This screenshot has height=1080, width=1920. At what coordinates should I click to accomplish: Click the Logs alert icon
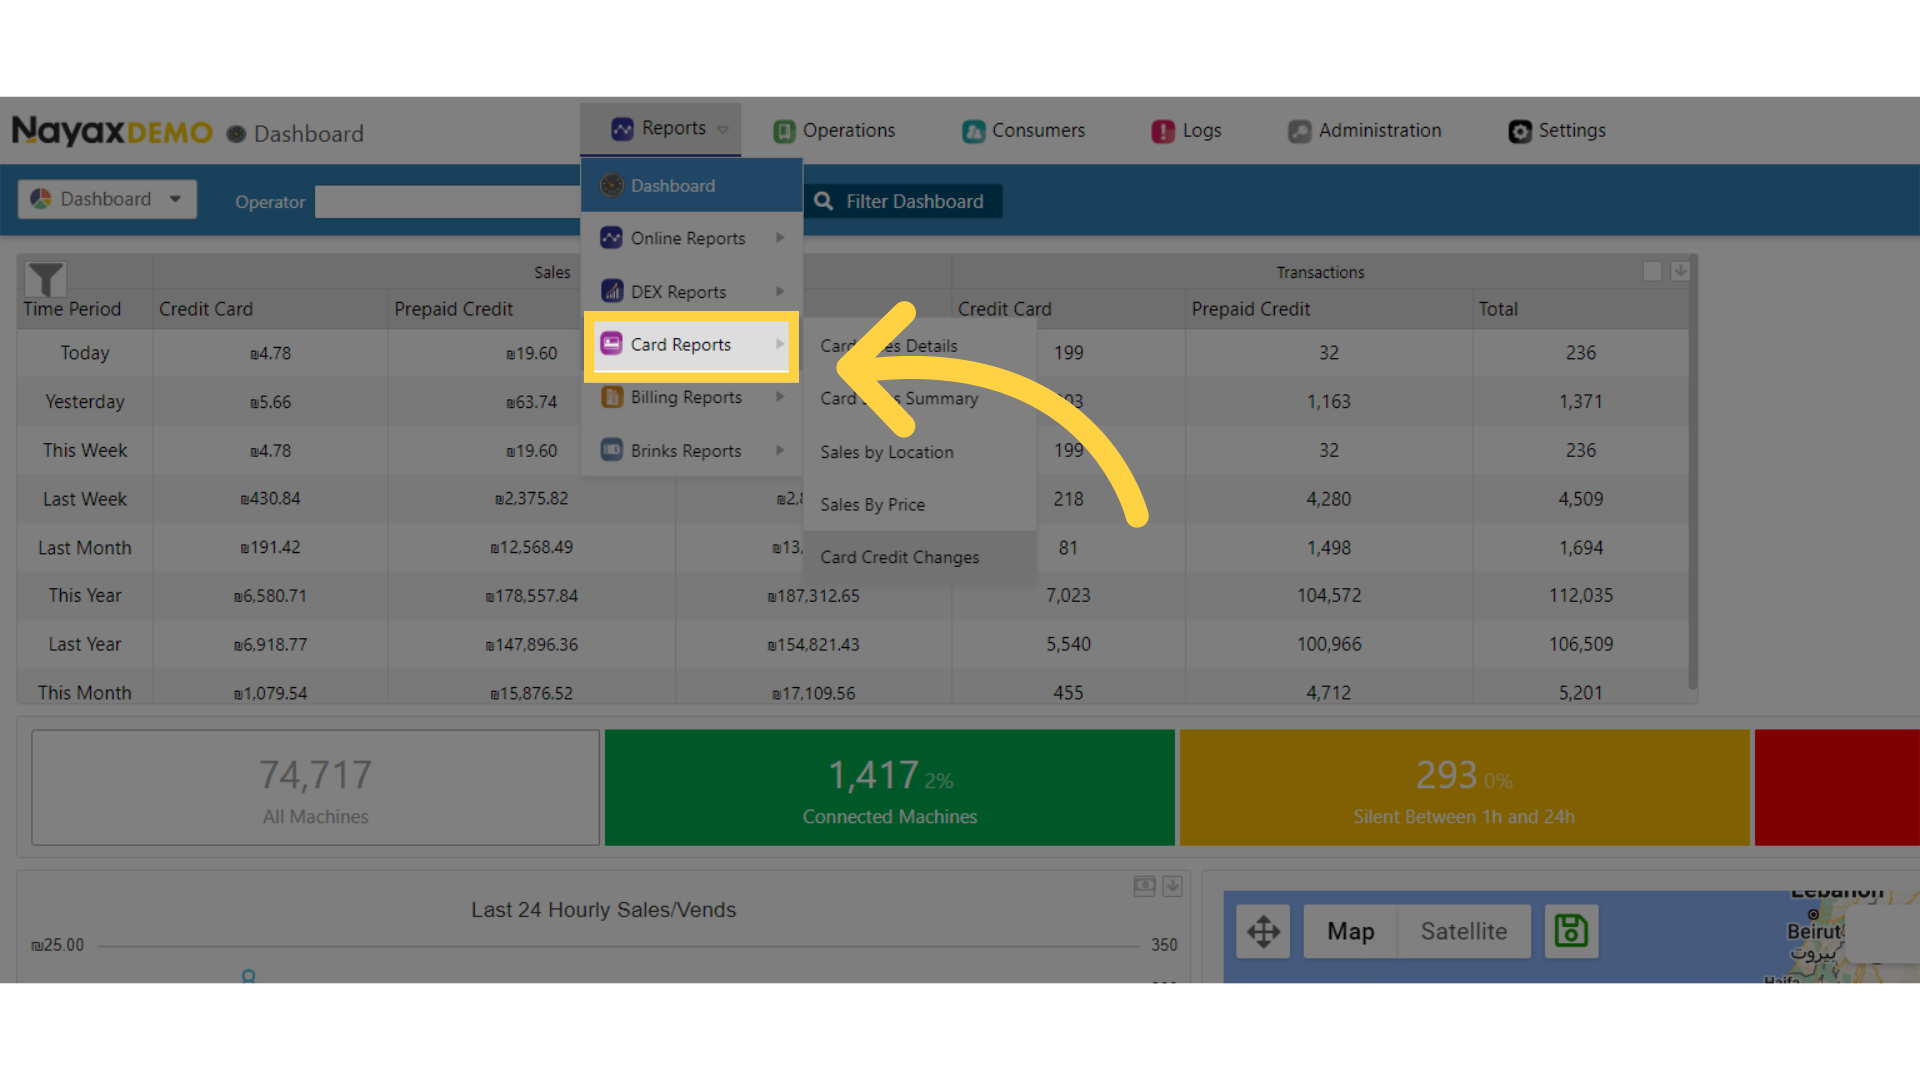tap(1163, 131)
